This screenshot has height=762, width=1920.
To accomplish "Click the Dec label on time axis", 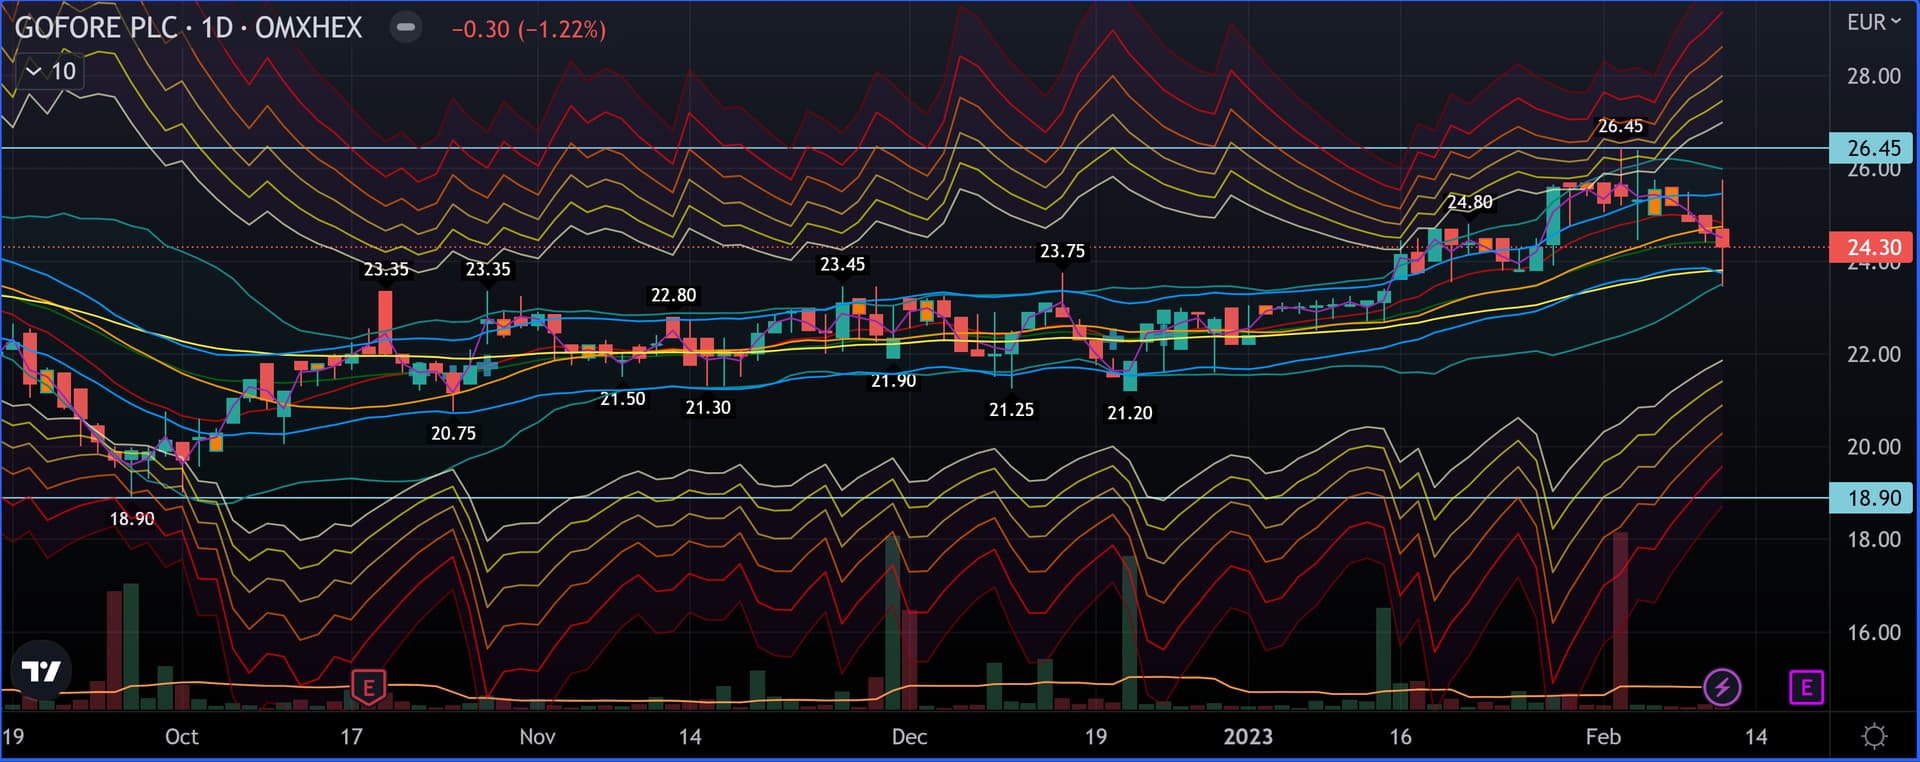I will (908, 737).
